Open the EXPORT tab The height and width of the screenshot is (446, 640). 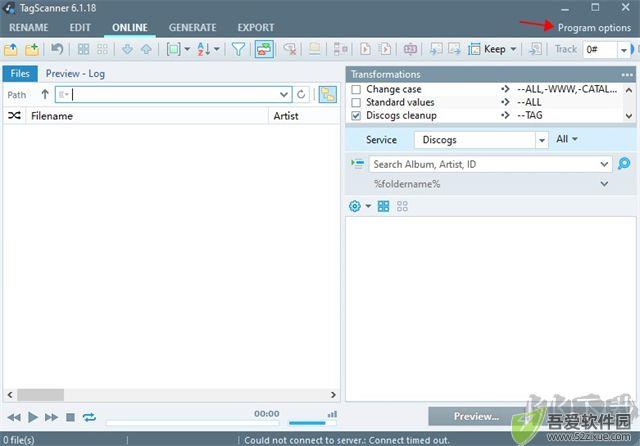pyautogui.click(x=256, y=27)
